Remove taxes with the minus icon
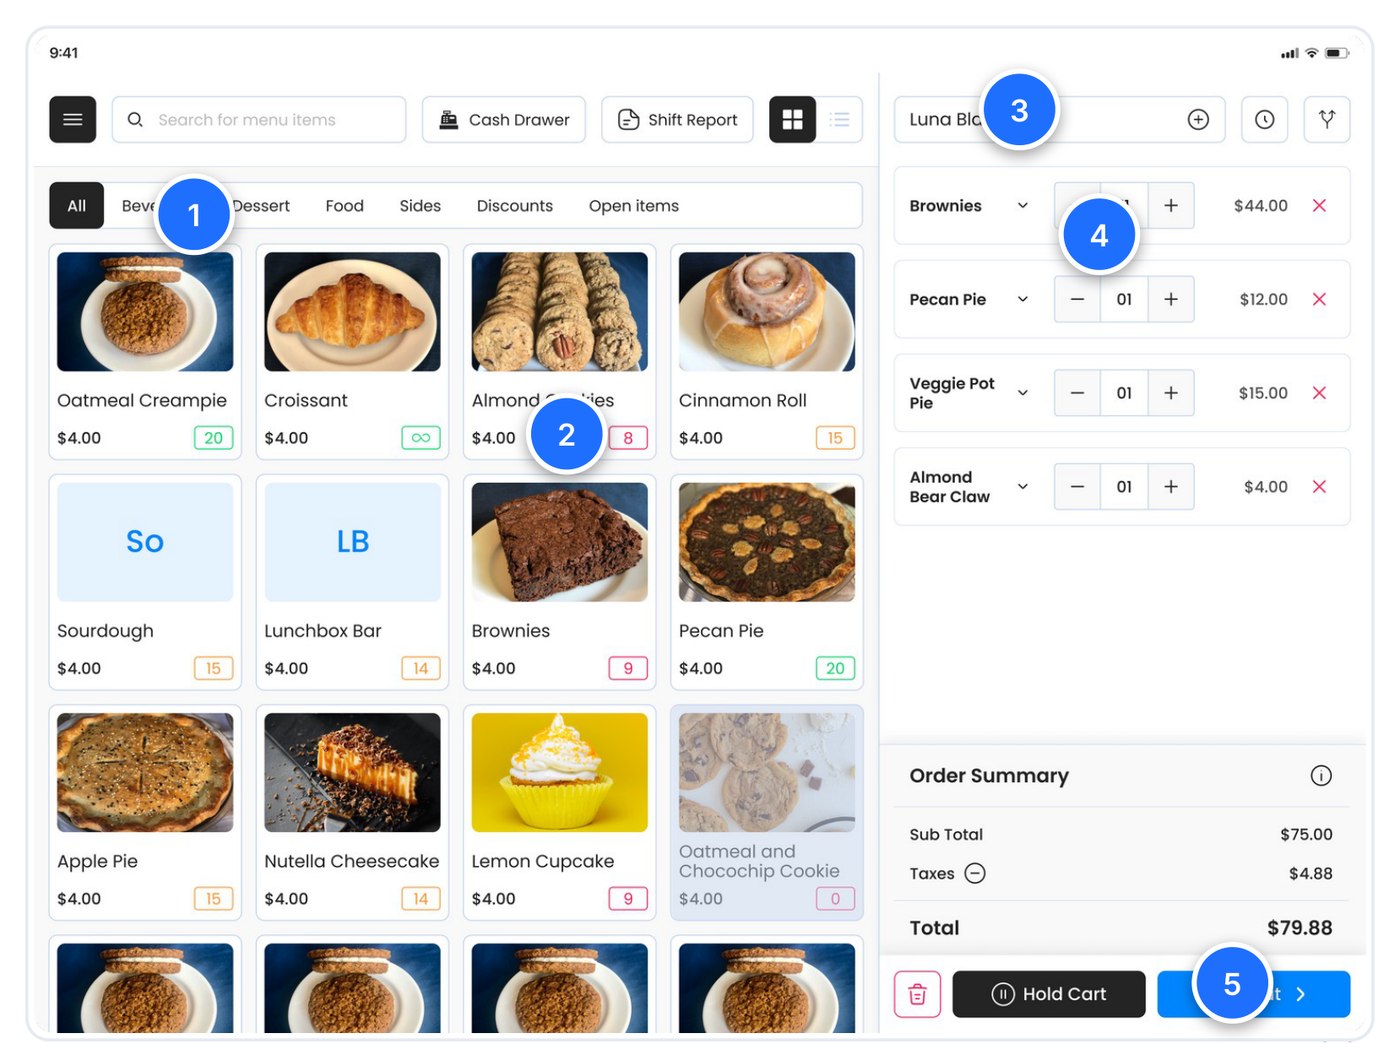The height and width of the screenshot is (1055, 1400). [975, 873]
